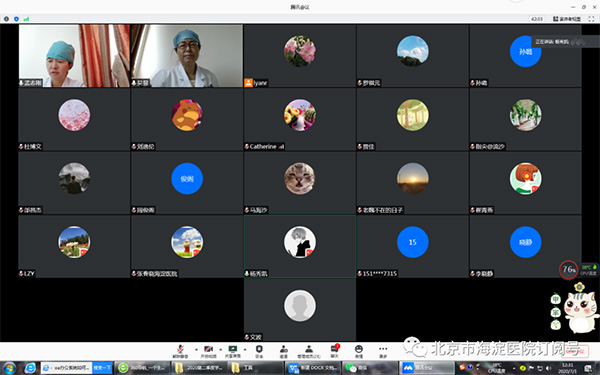This screenshot has width=600, height=375.
Task: Unmute the microphone in the meeting toolbar
Action: coord(180,351)
